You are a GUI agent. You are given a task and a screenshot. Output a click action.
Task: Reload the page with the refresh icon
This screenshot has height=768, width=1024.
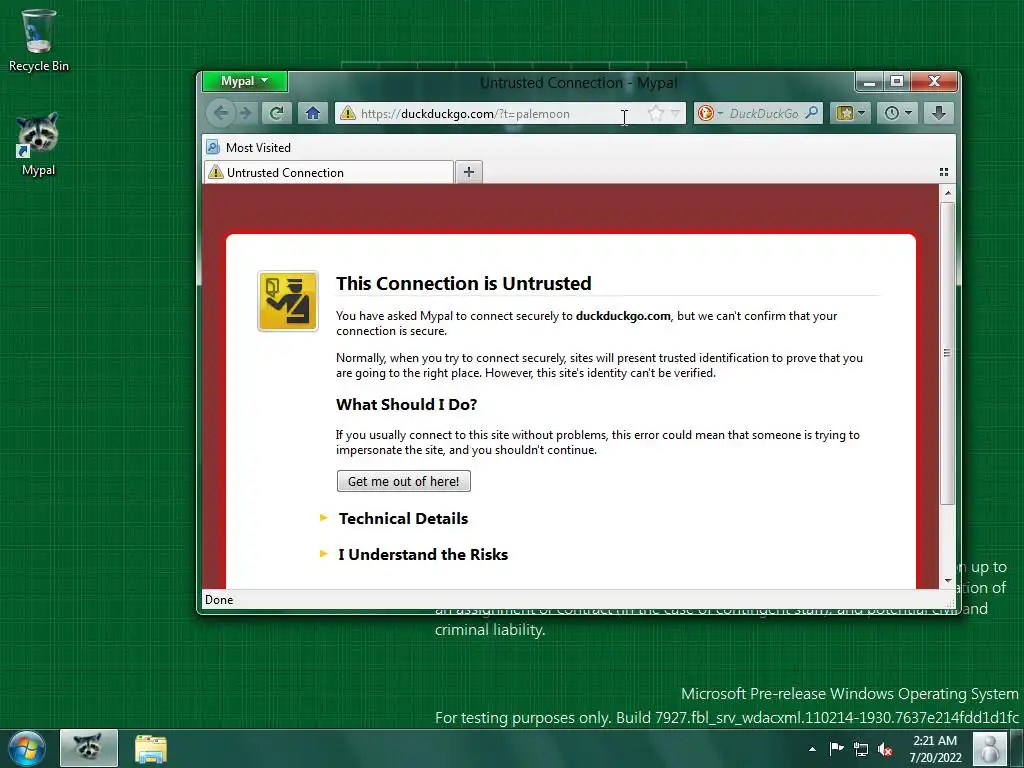[x=276, y=113]
